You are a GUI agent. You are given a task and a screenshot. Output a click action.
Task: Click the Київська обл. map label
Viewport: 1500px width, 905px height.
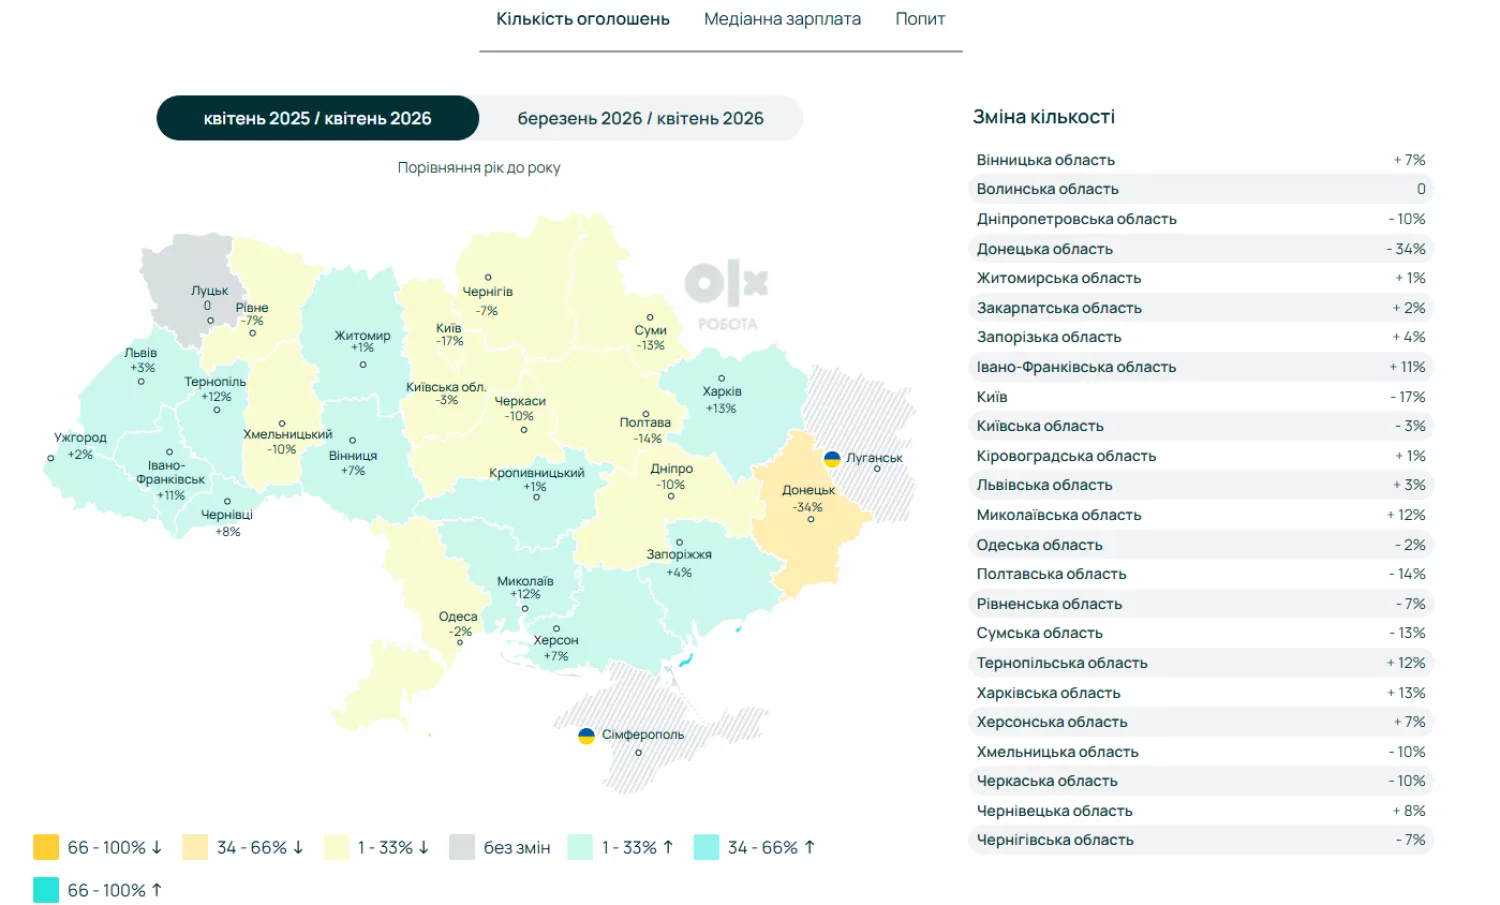coord(446,387)
